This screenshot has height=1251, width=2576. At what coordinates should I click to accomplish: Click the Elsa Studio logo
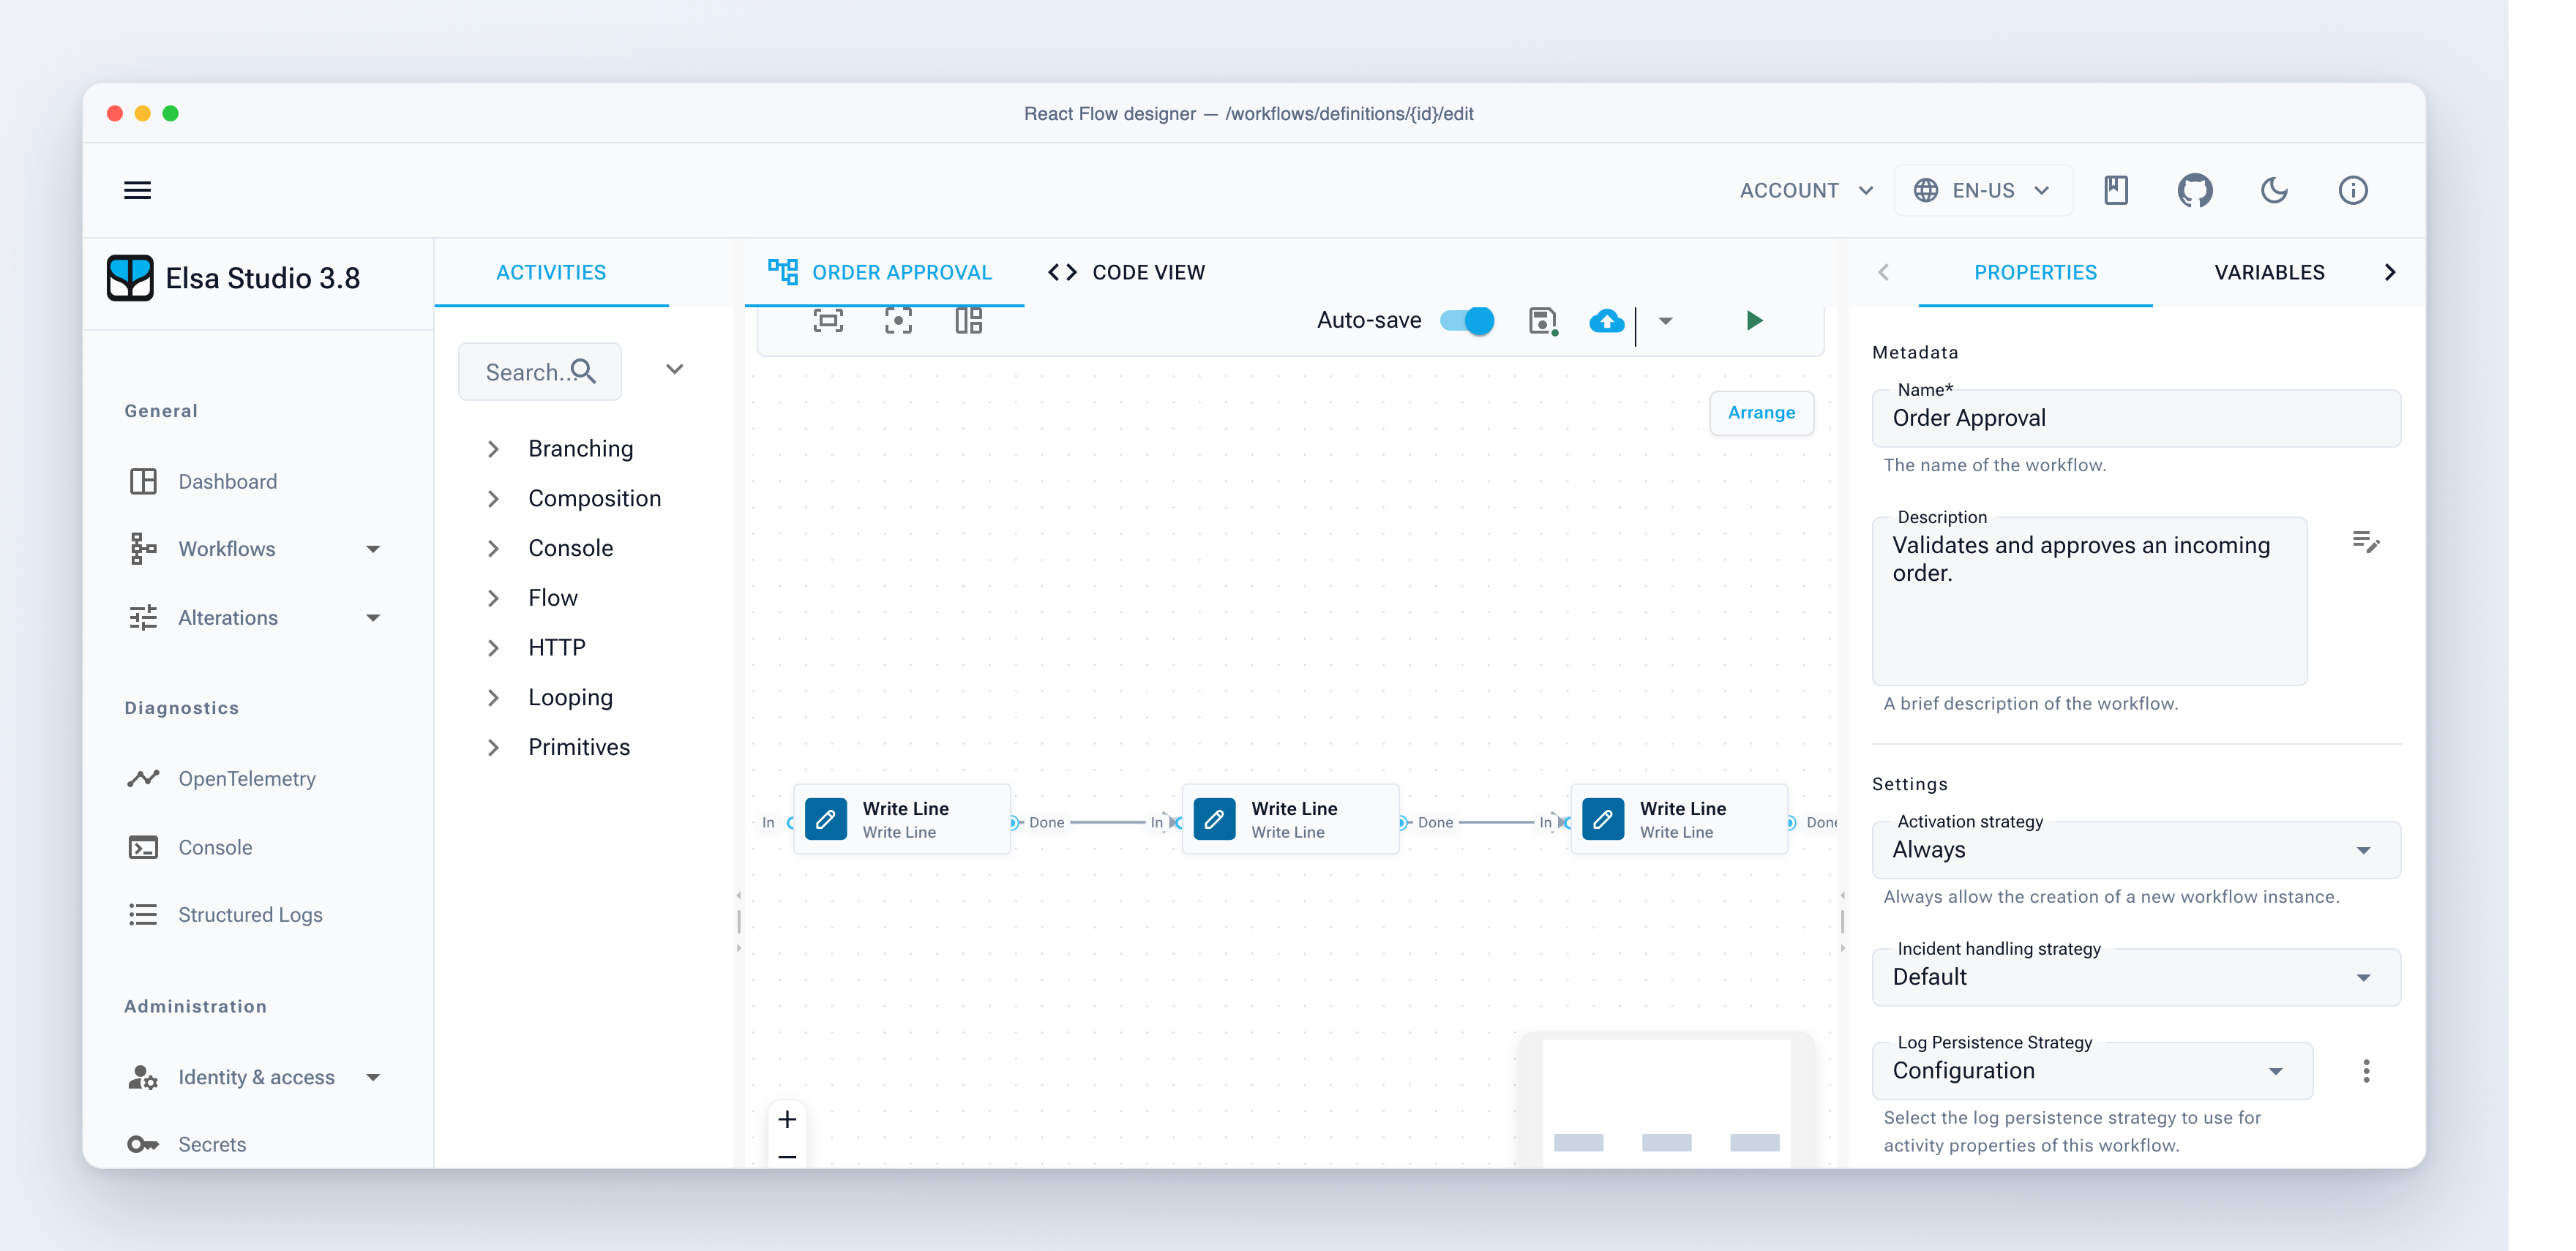click(x=130, y=277)
